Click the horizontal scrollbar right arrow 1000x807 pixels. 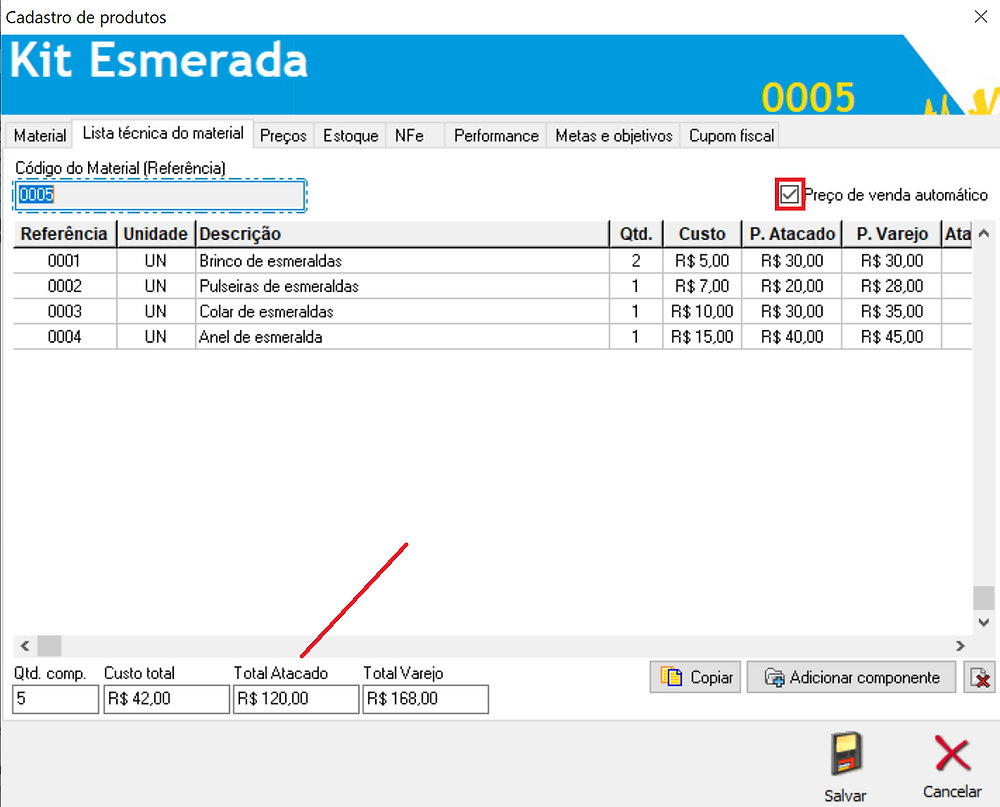(x=960, y=646)
